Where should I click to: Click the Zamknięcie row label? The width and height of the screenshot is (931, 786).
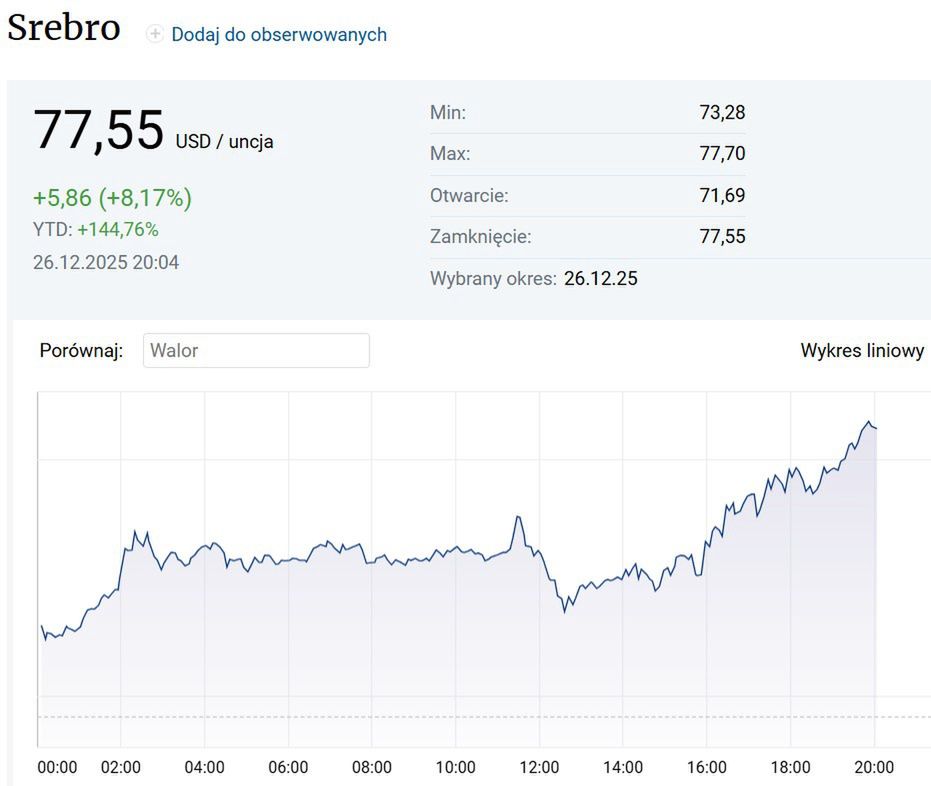[x=480, y=237]
